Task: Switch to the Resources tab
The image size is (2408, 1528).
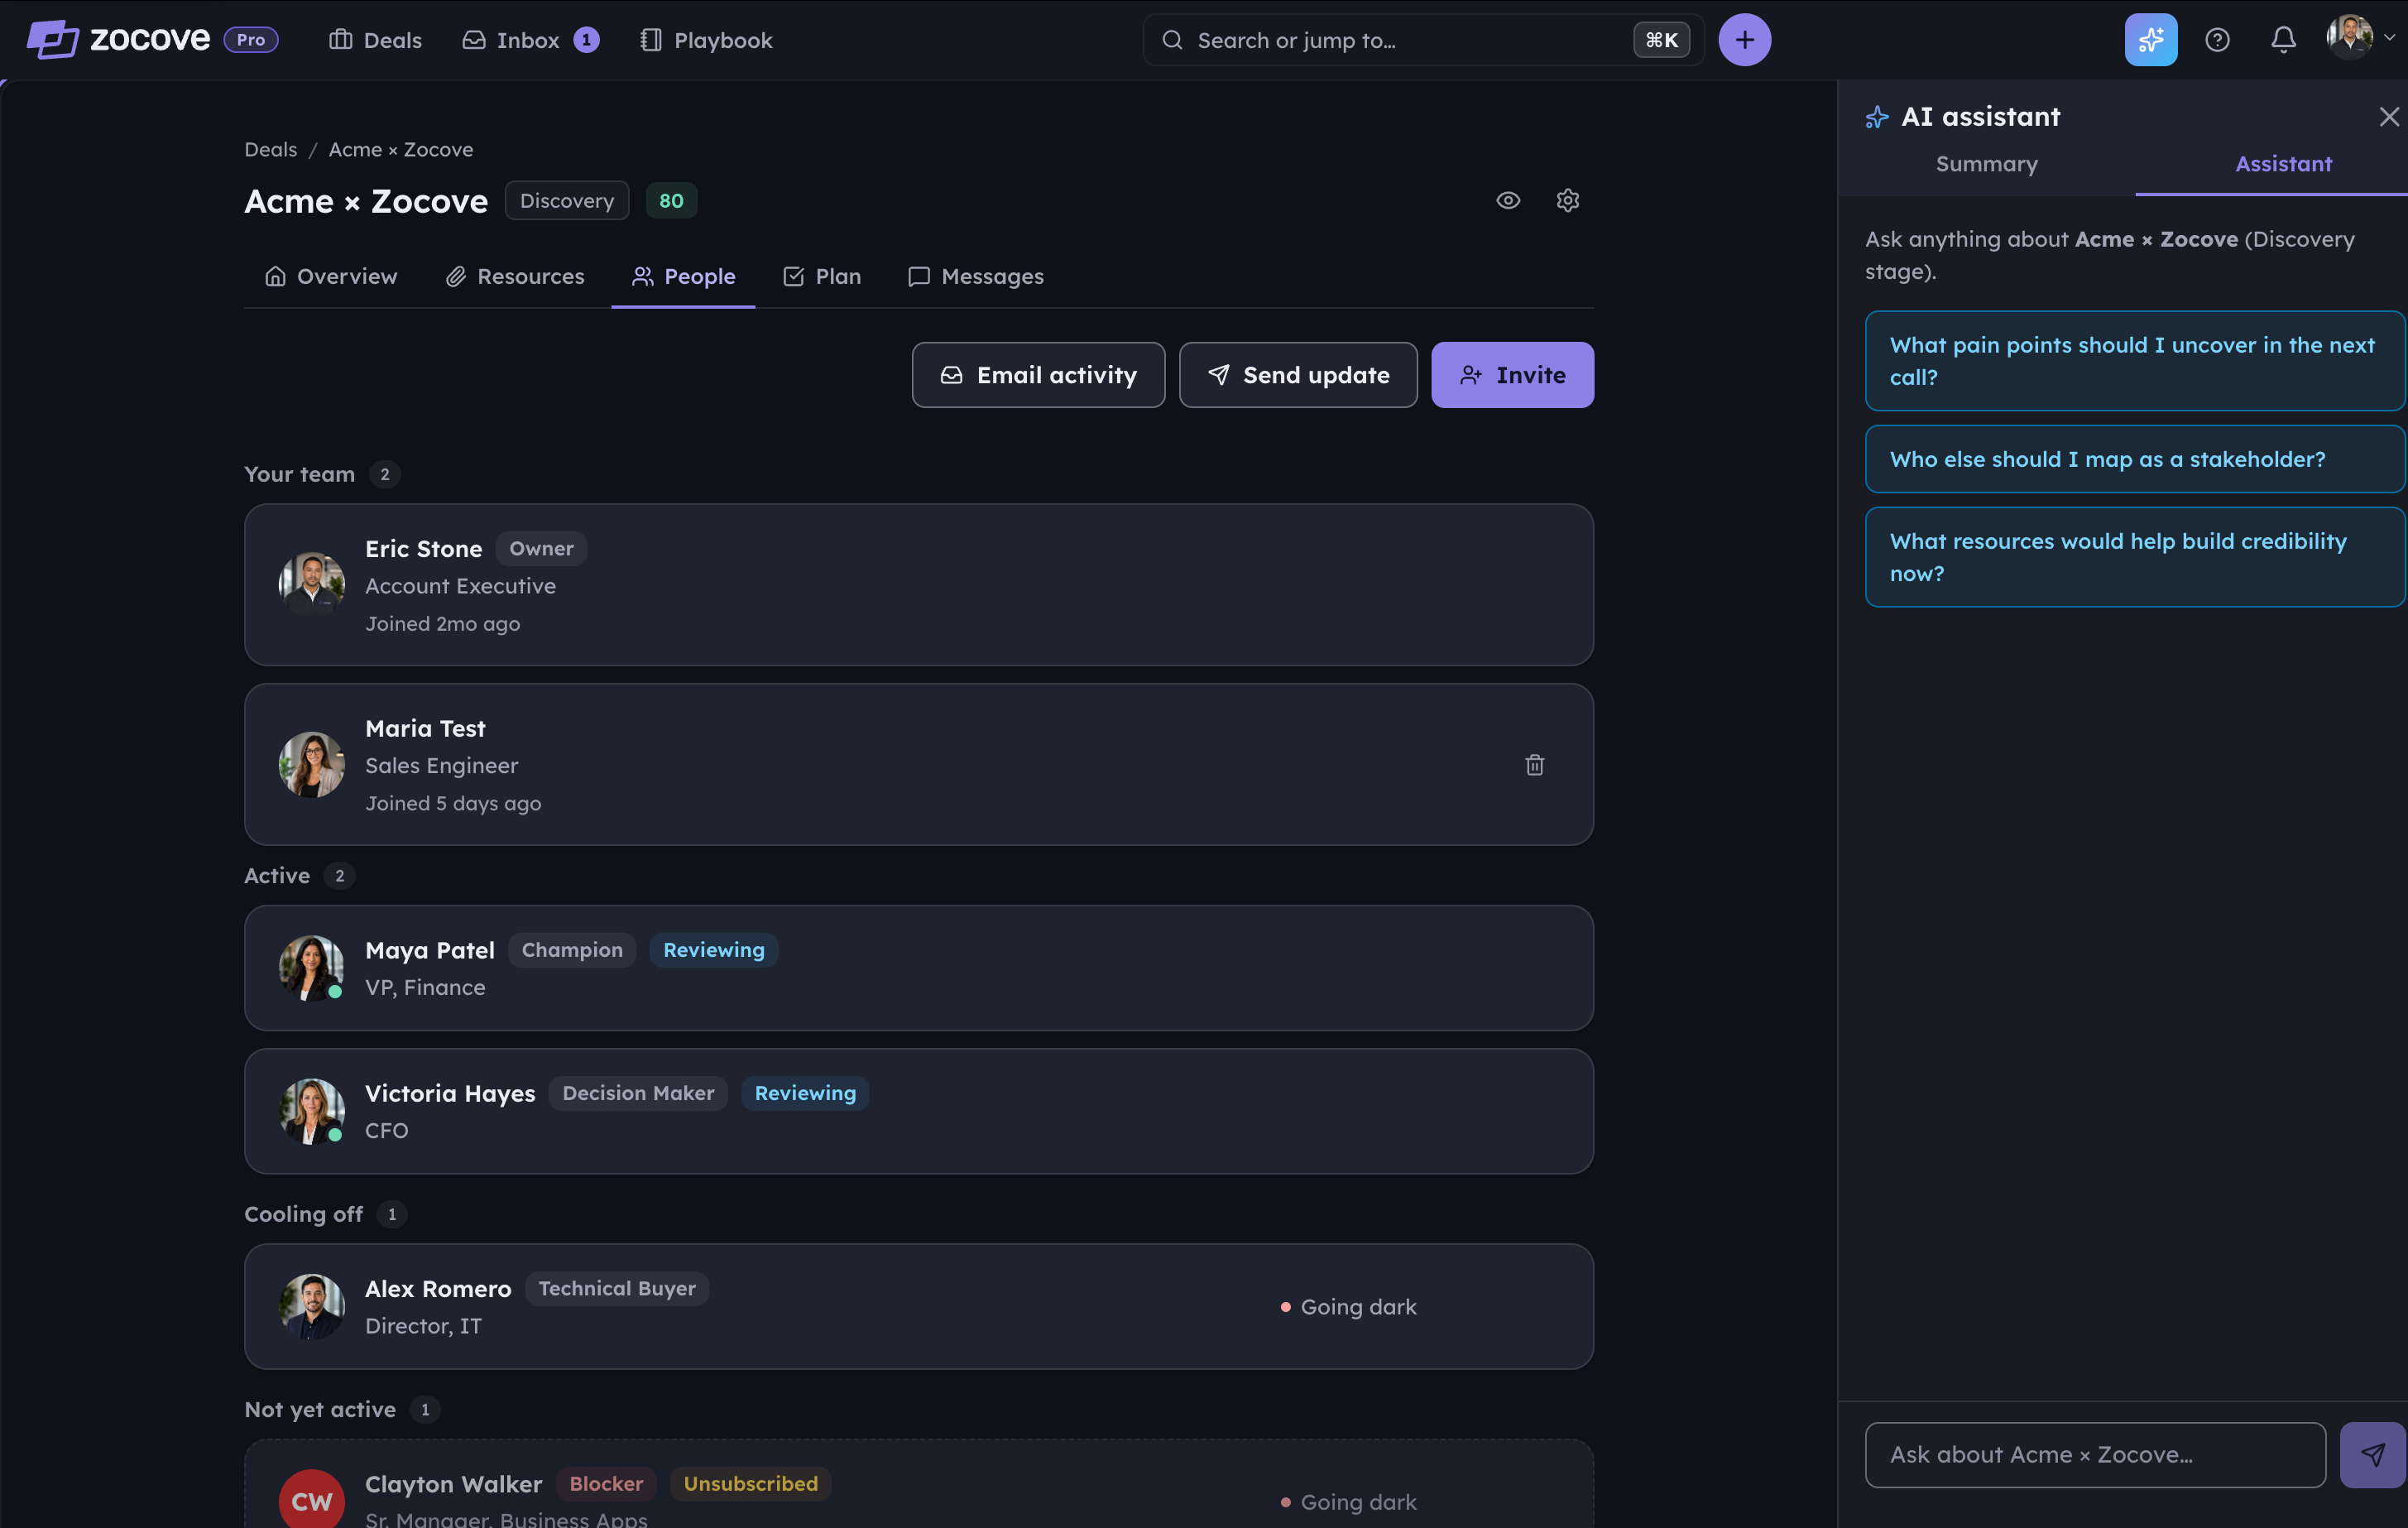Action: (514, 277)
